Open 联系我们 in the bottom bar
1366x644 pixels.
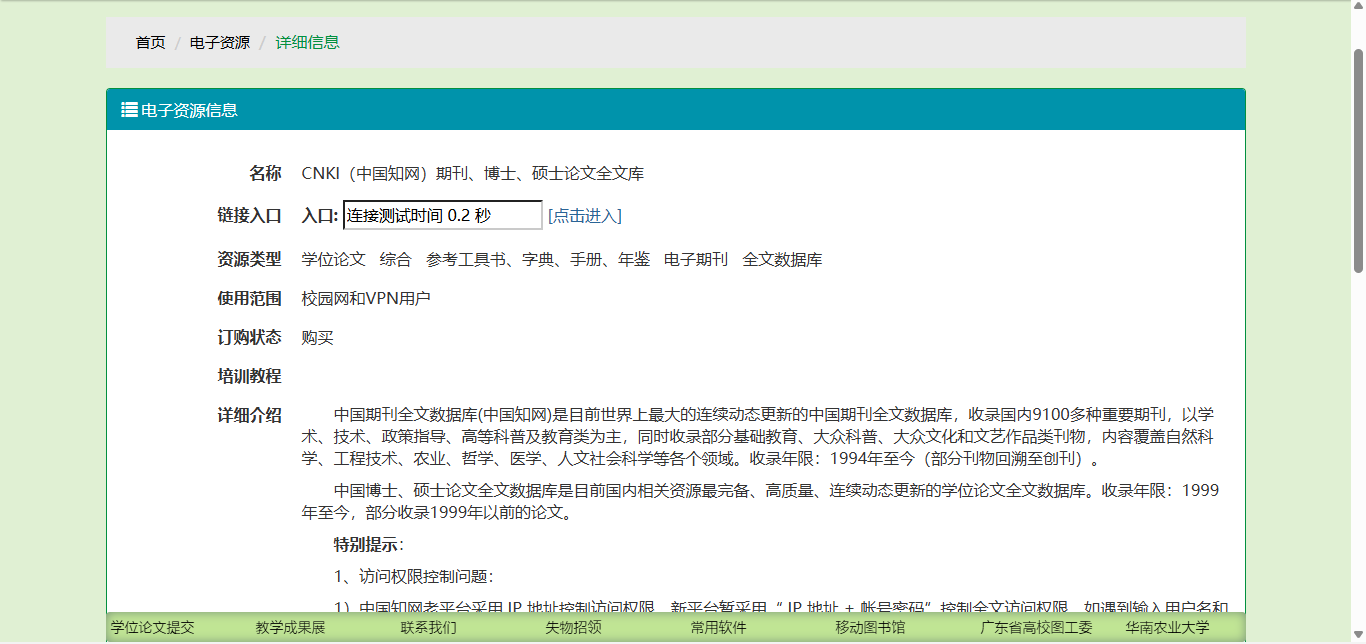[429, 628]
